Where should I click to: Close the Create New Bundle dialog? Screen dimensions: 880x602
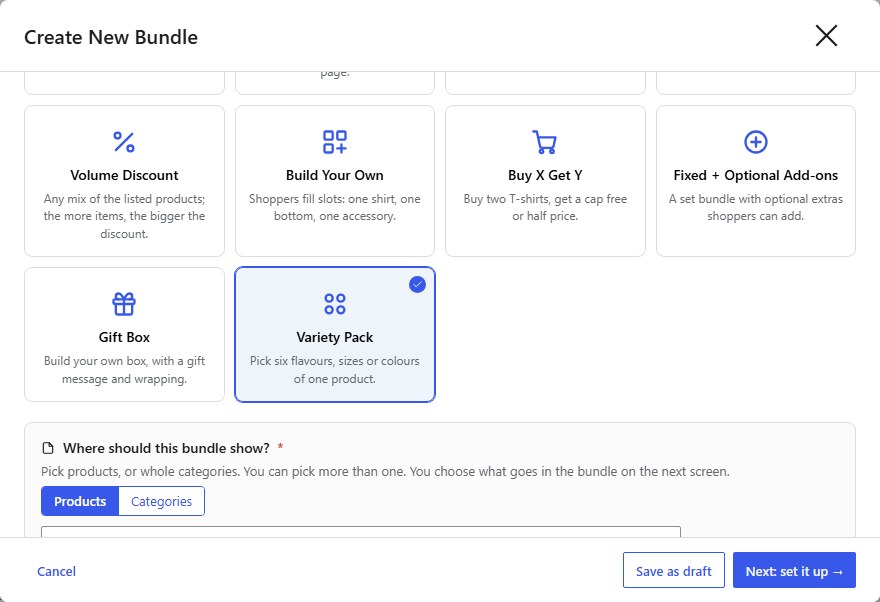point(826,36)
